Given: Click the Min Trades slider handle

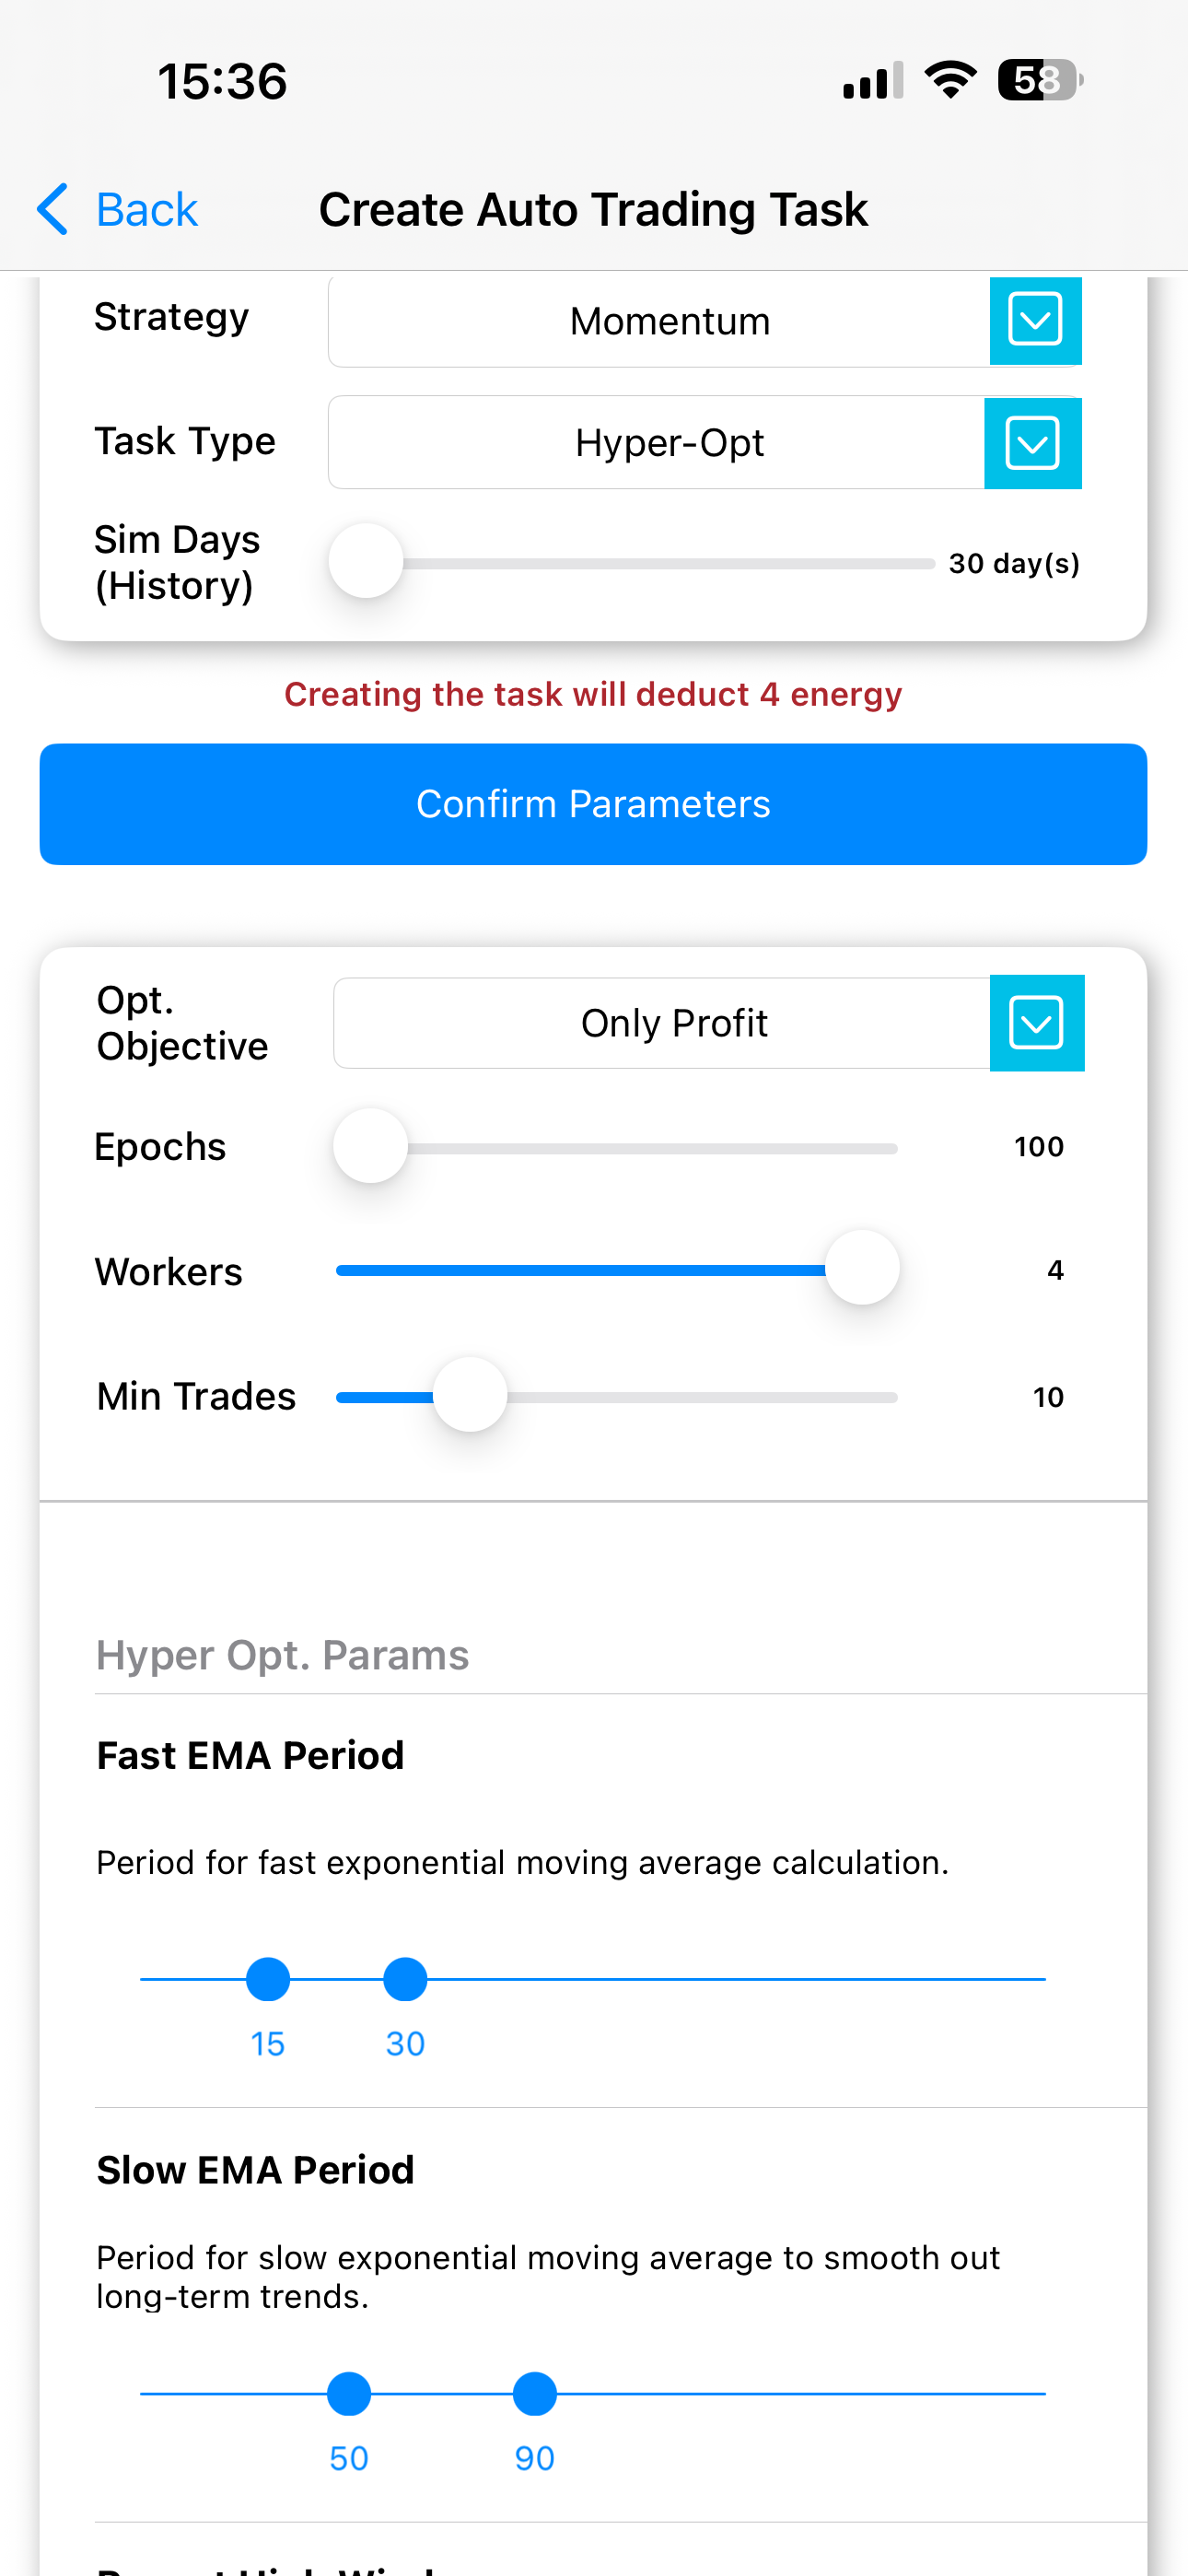Looking at the screenshot, I should [470, 1394].
